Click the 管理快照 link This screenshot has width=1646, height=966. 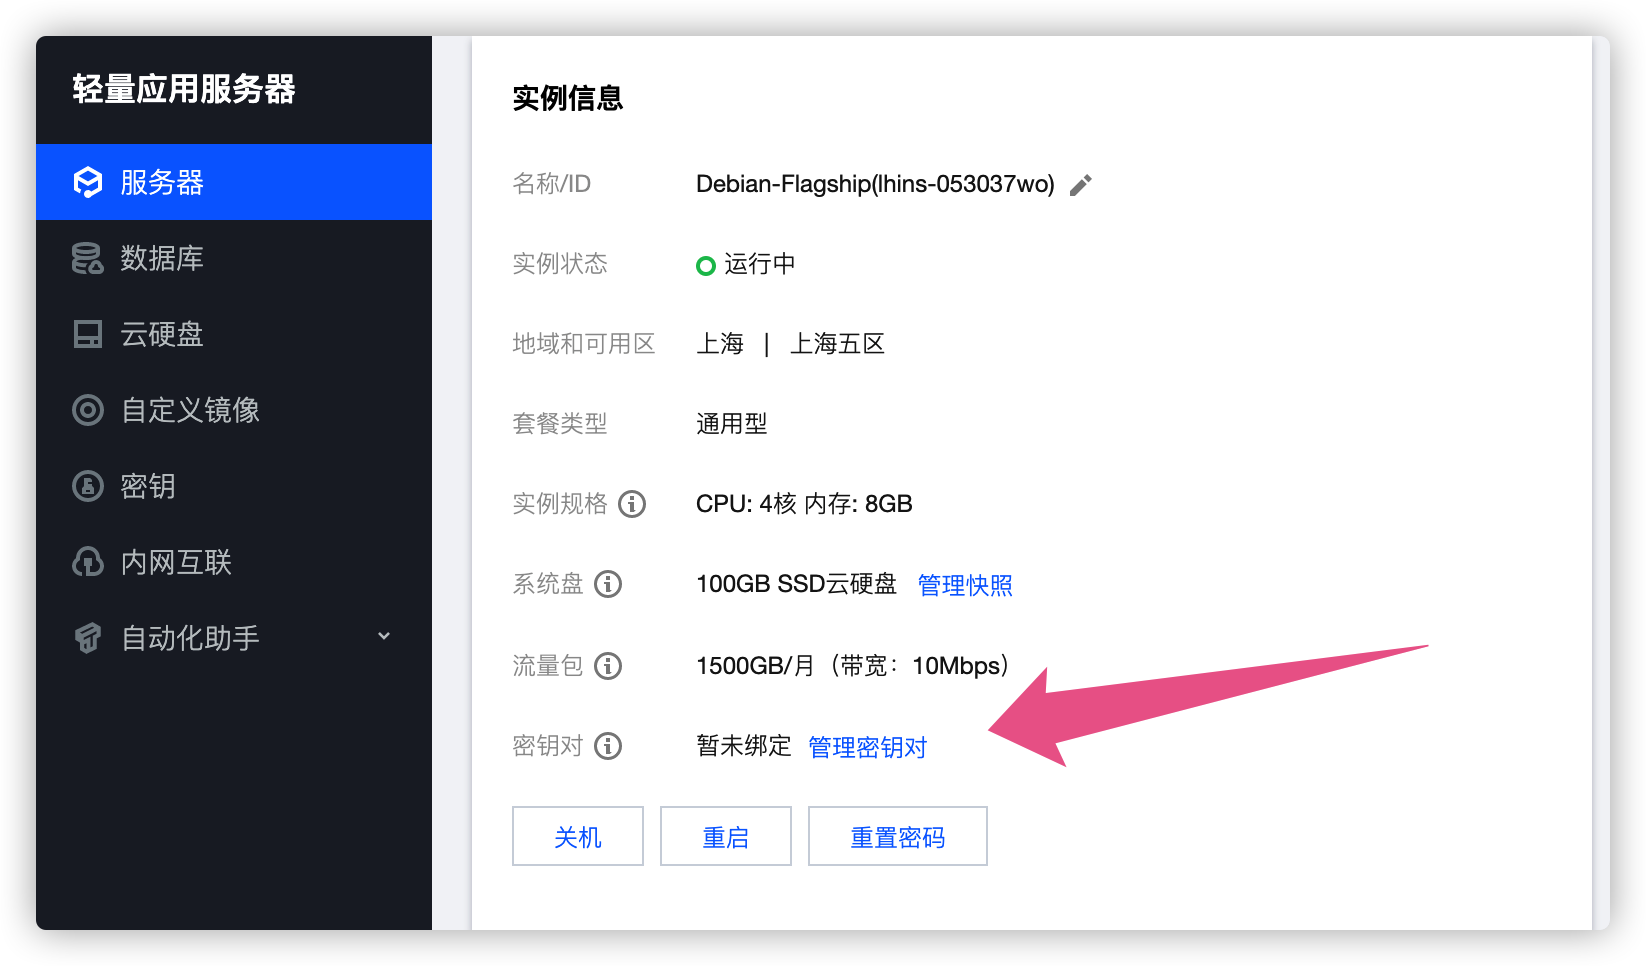click(x=965, y=585)
